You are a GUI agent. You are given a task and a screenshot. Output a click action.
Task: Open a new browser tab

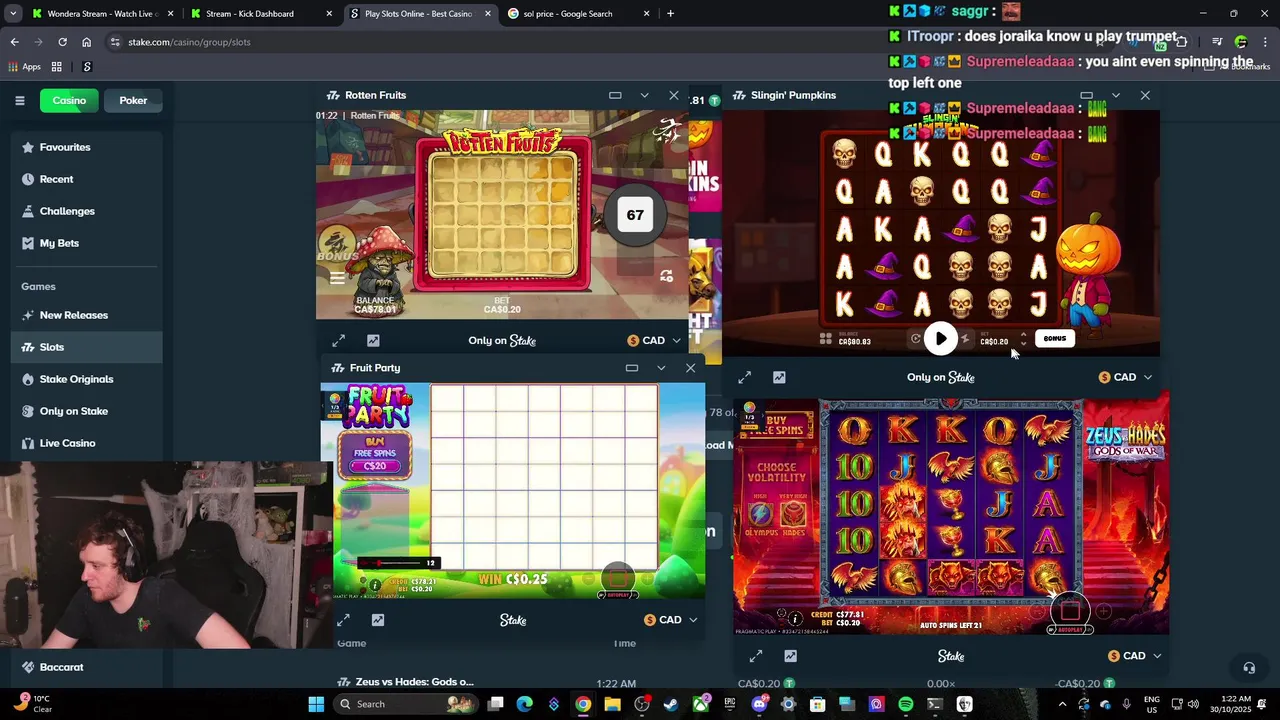[670, 14]
